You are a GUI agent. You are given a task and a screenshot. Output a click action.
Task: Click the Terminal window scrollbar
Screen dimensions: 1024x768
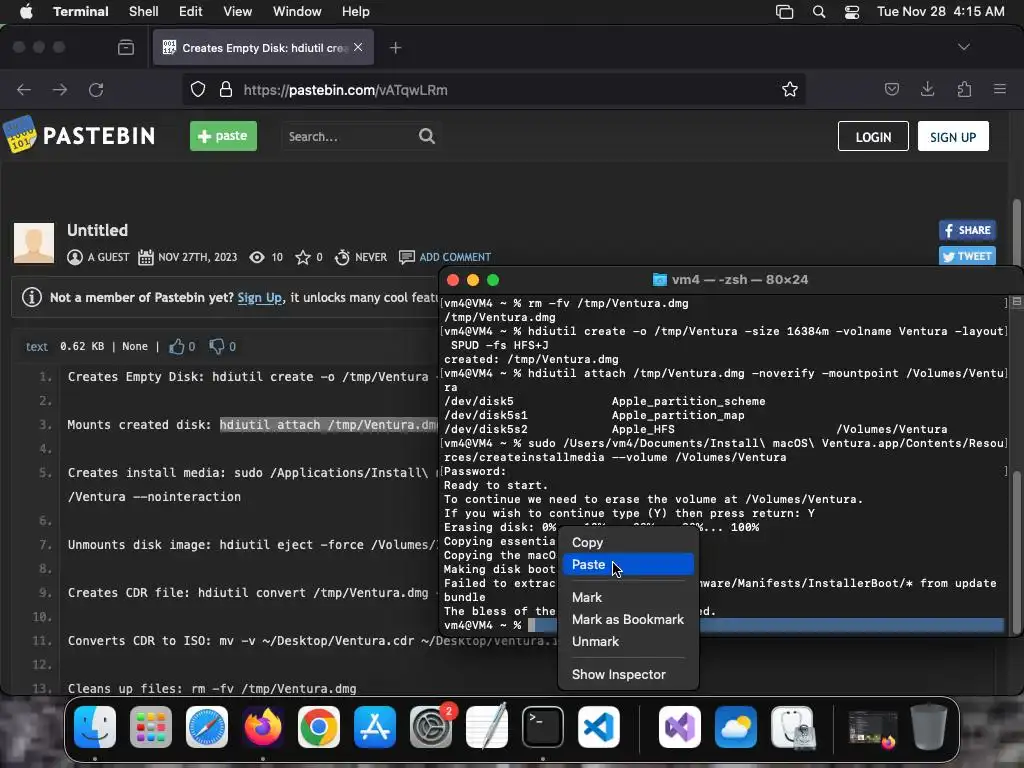(1016, 552)
